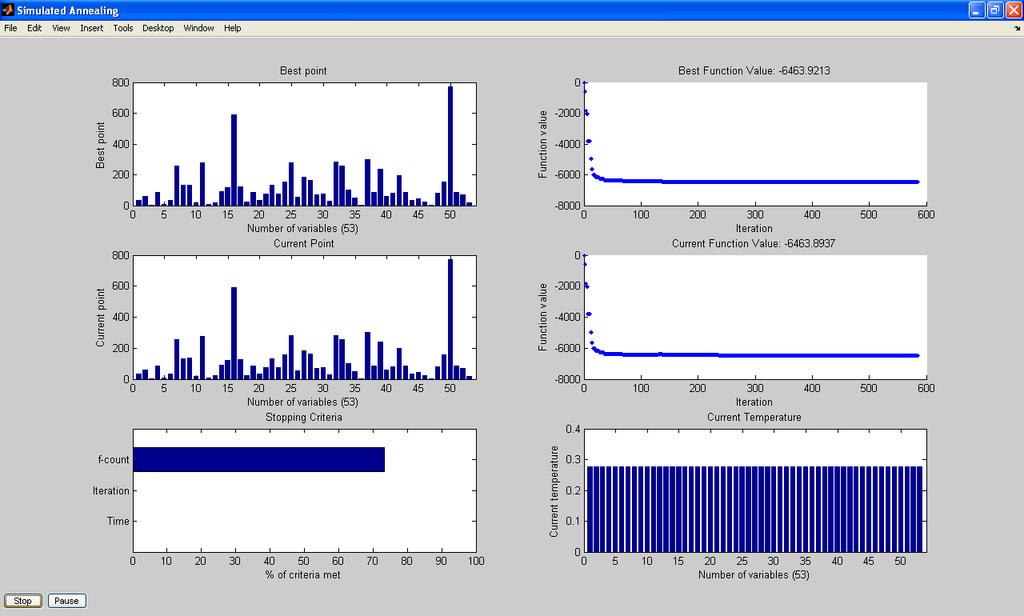1024x616 pixels.
Task: Open the Desktop menu
Action: [x=158, y=28]
